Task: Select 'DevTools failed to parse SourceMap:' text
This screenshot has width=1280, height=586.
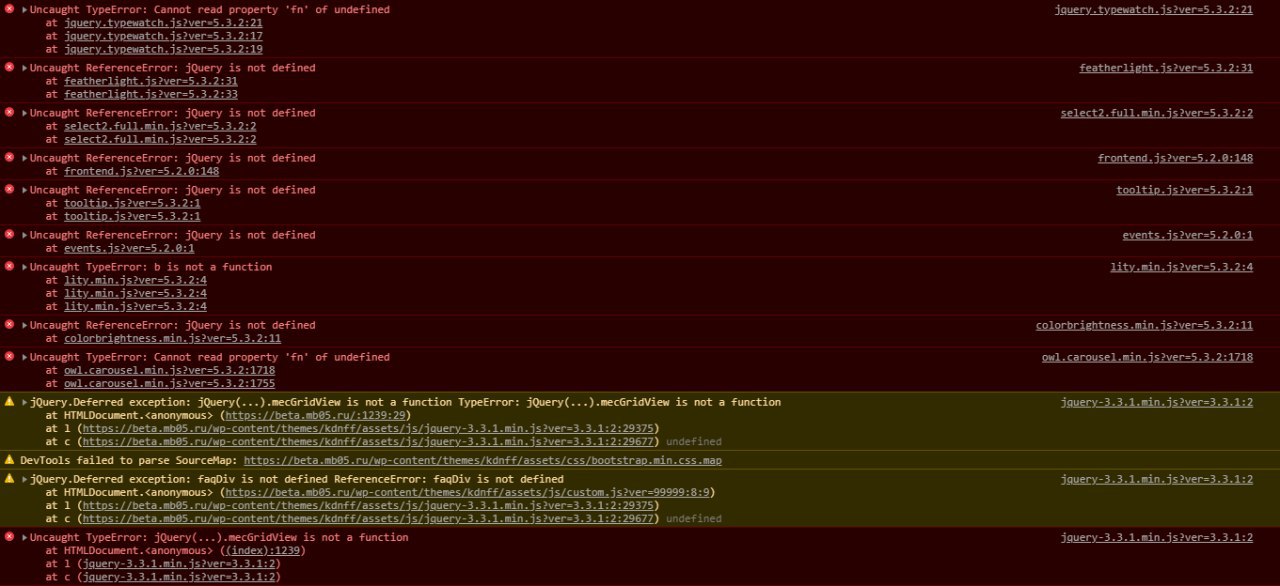Action: click(x=129, y=460)
